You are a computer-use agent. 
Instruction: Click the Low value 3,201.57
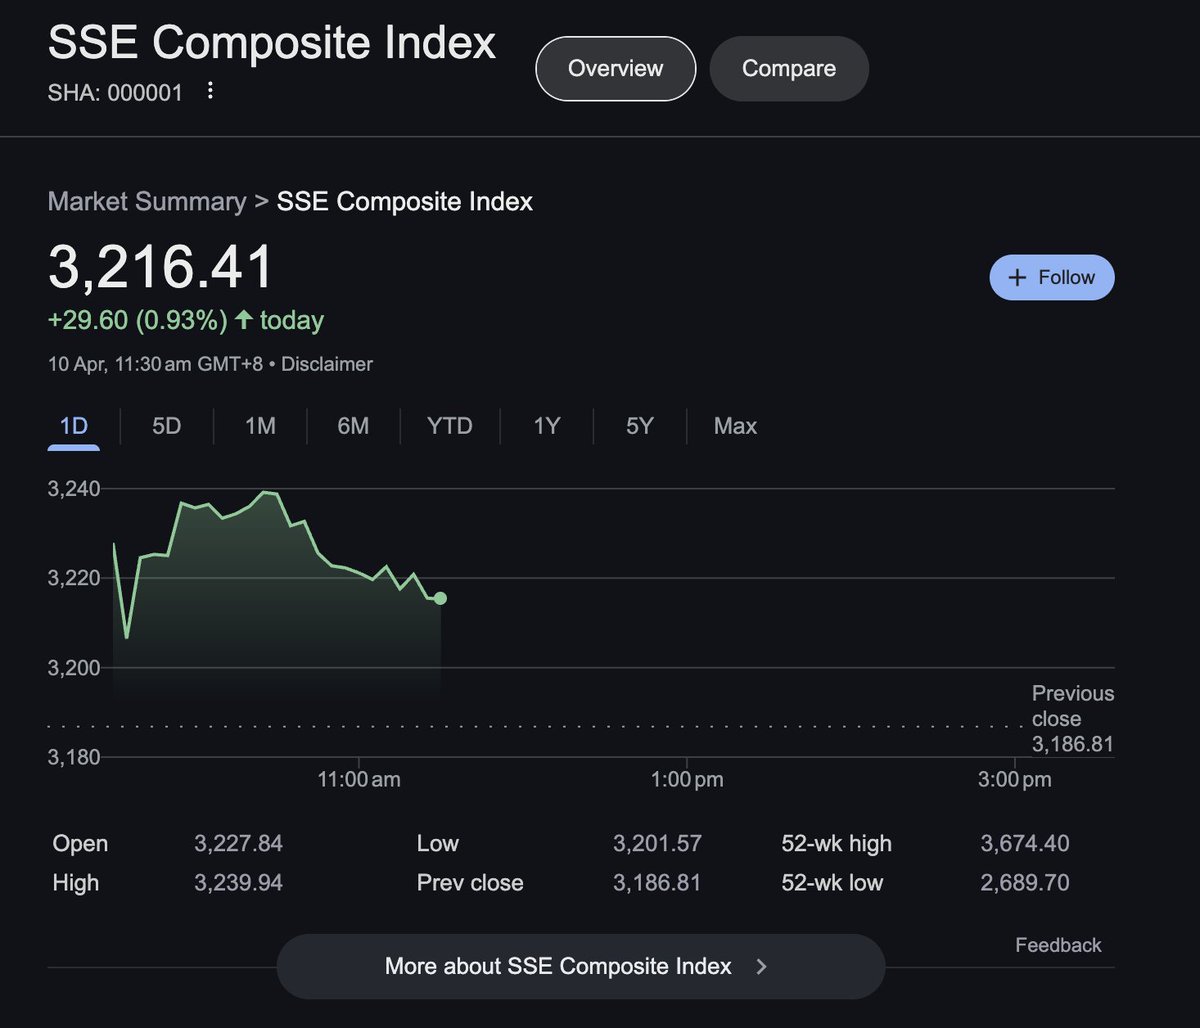[657, 843]
